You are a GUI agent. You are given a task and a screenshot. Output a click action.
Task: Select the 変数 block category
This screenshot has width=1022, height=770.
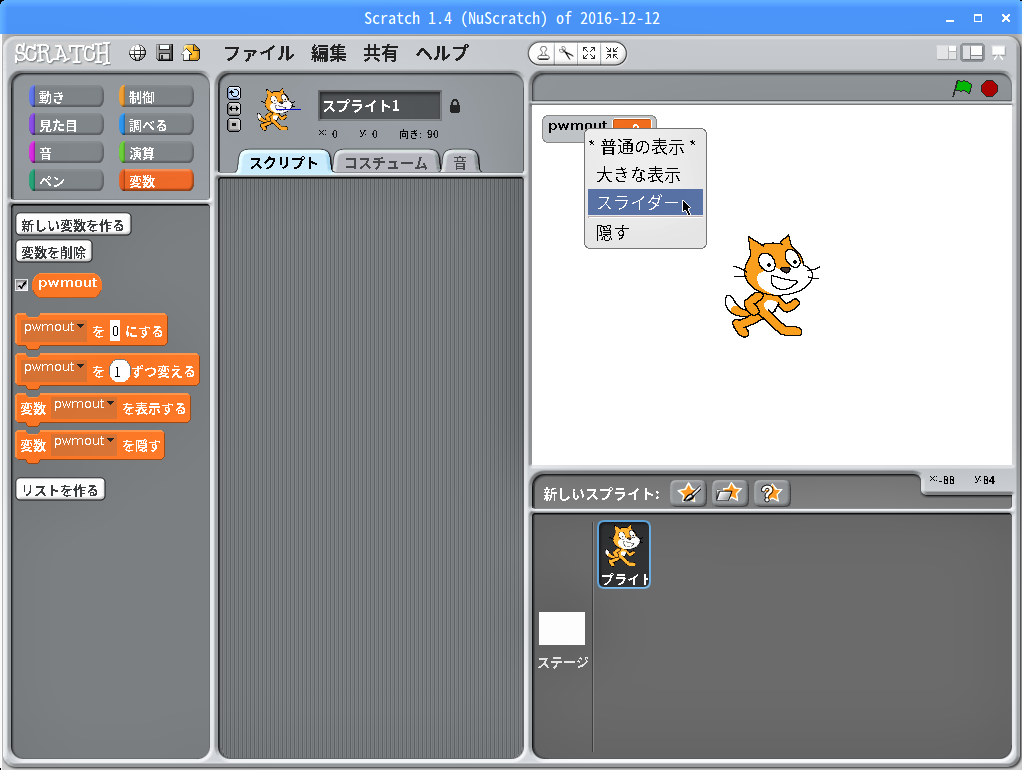pos(156,181)
